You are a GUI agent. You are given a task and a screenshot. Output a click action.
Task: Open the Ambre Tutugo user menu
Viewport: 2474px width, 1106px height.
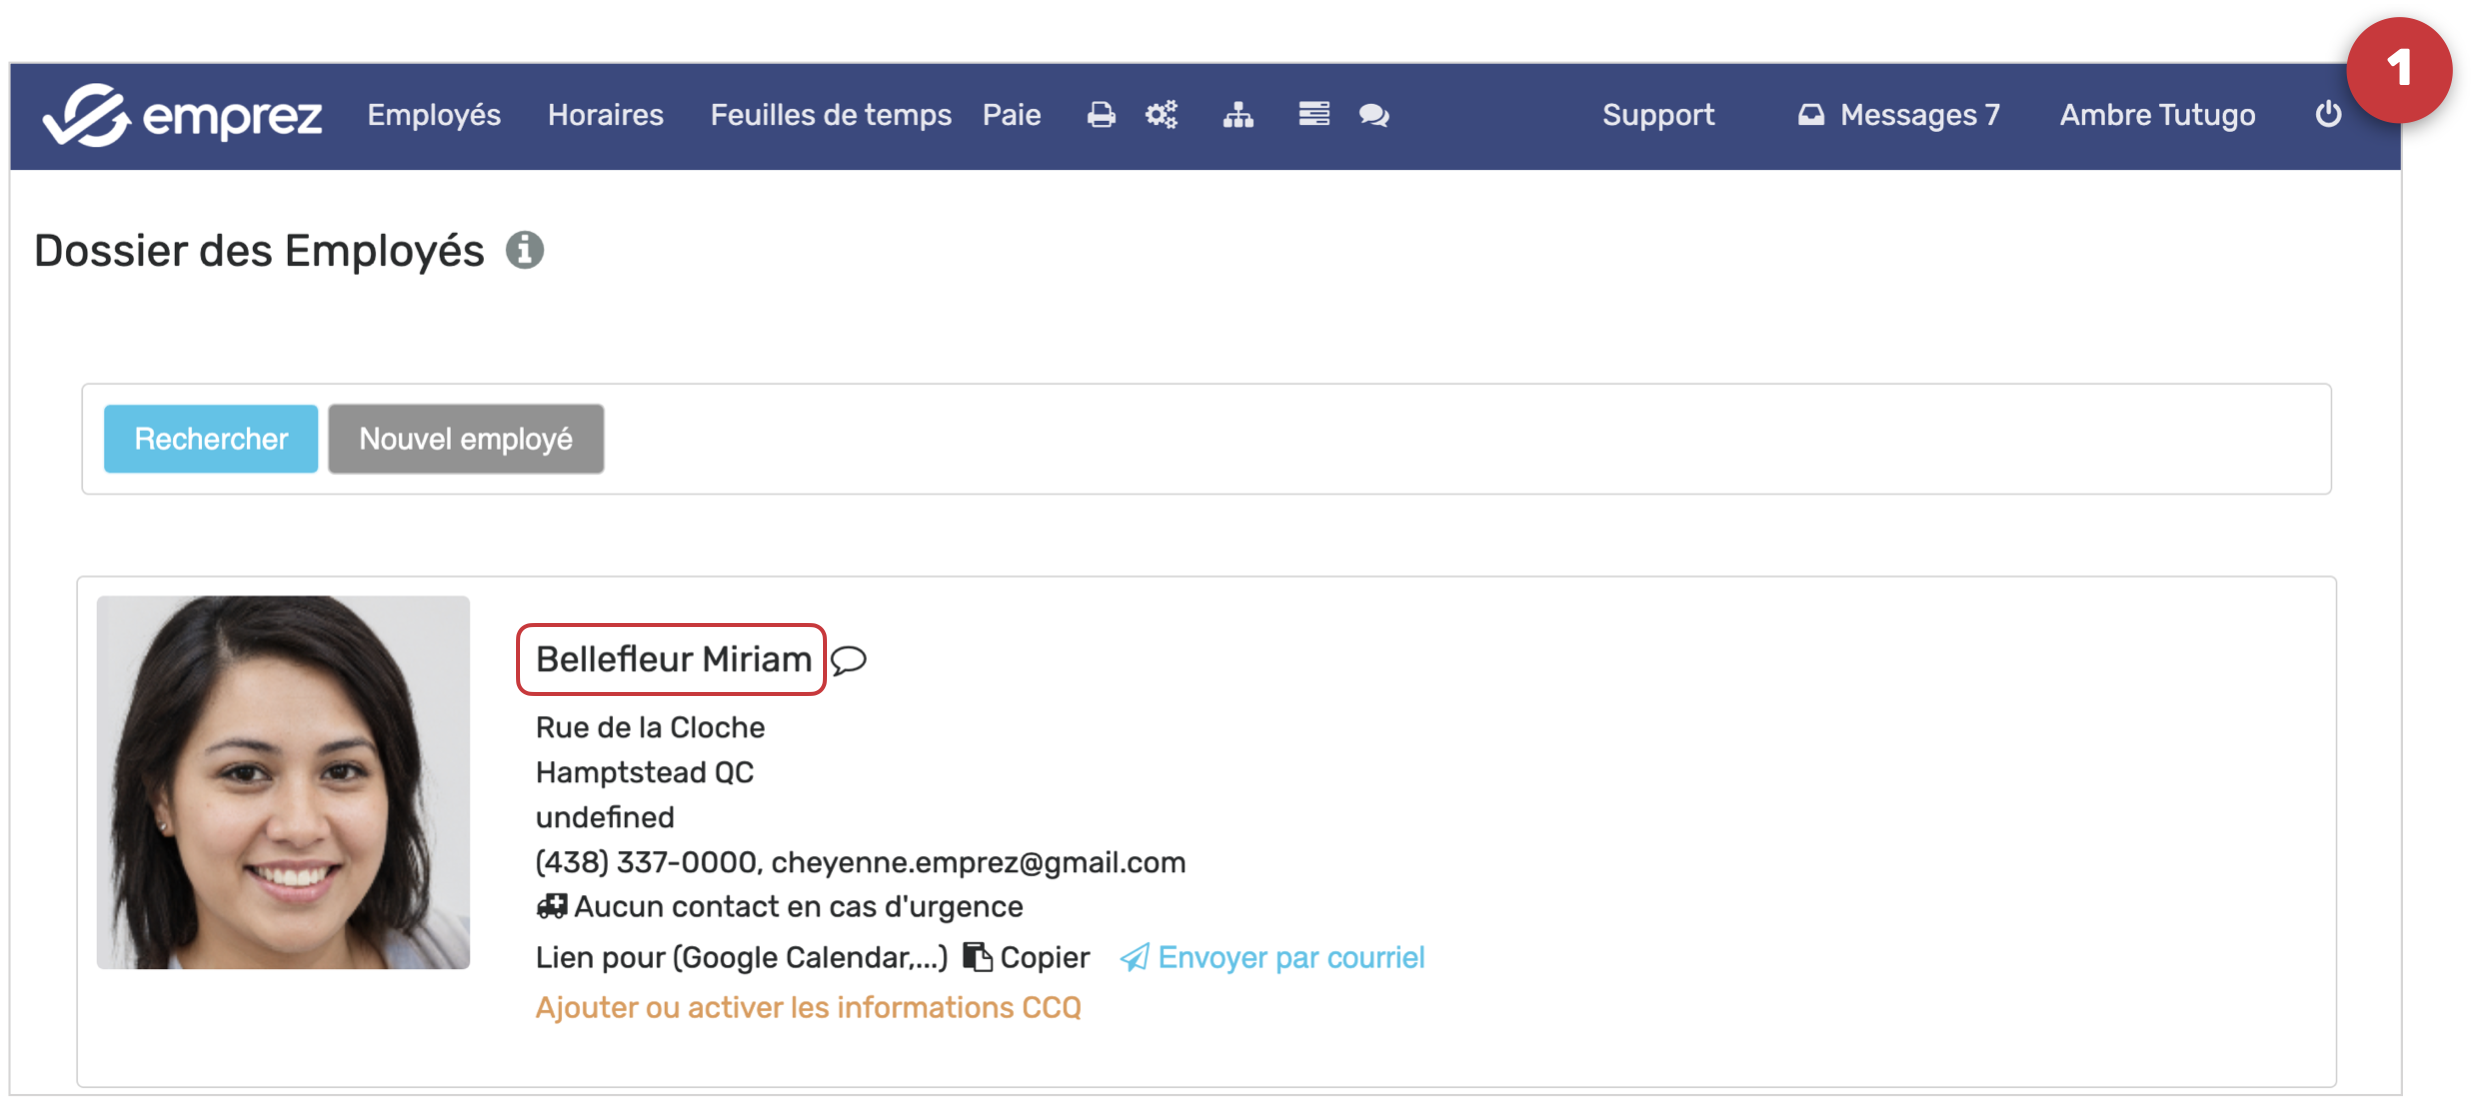click(x=2156, y=115)
